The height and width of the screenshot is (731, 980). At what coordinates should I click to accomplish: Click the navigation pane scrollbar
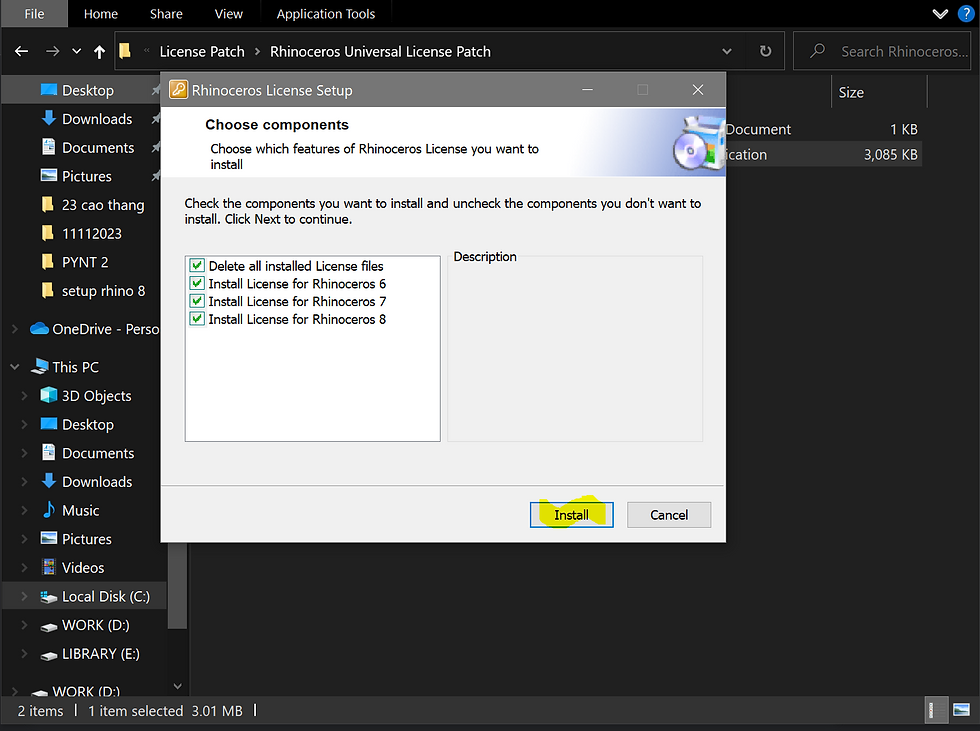(178, 585)
